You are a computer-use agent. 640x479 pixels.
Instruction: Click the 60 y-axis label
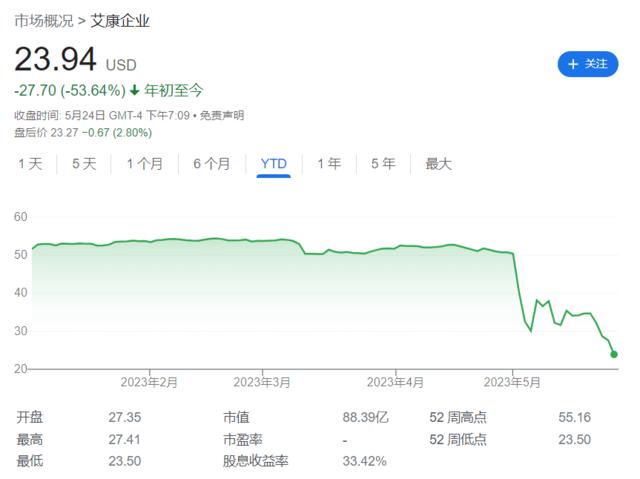click(x=21, y=217)
